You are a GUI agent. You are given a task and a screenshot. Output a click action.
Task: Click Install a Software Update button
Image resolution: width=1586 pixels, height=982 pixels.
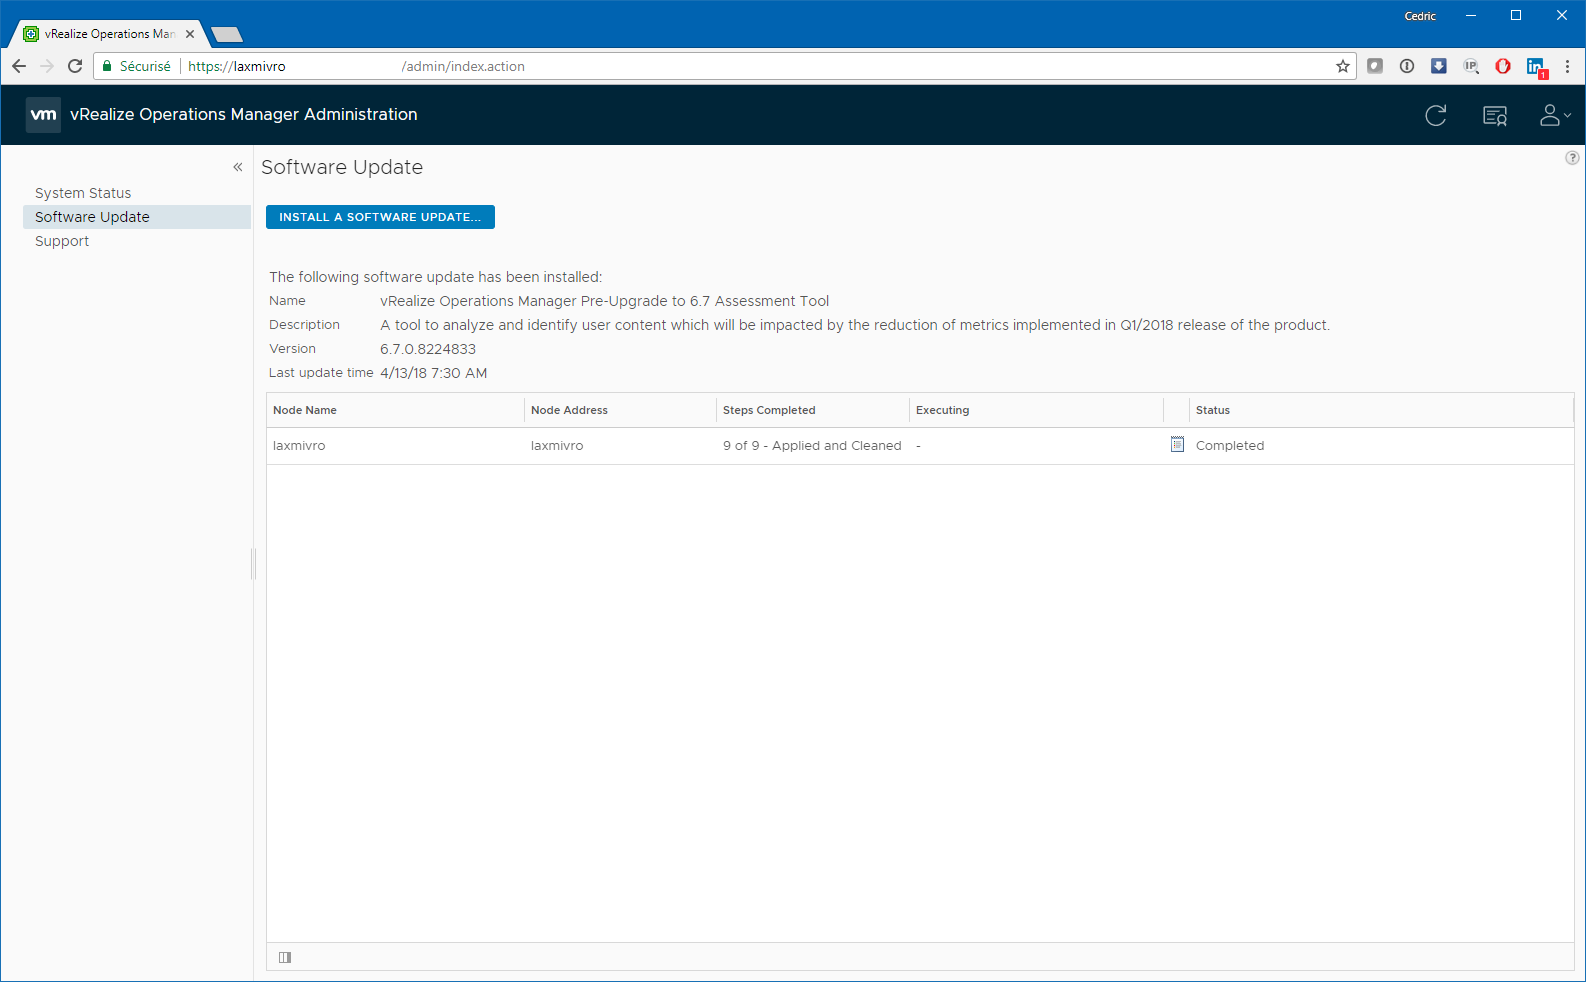380,217
